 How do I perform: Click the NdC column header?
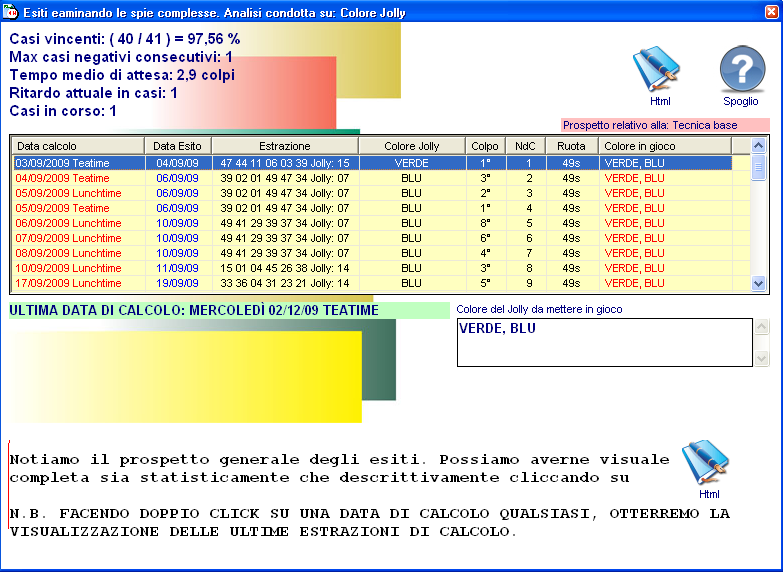525,146
